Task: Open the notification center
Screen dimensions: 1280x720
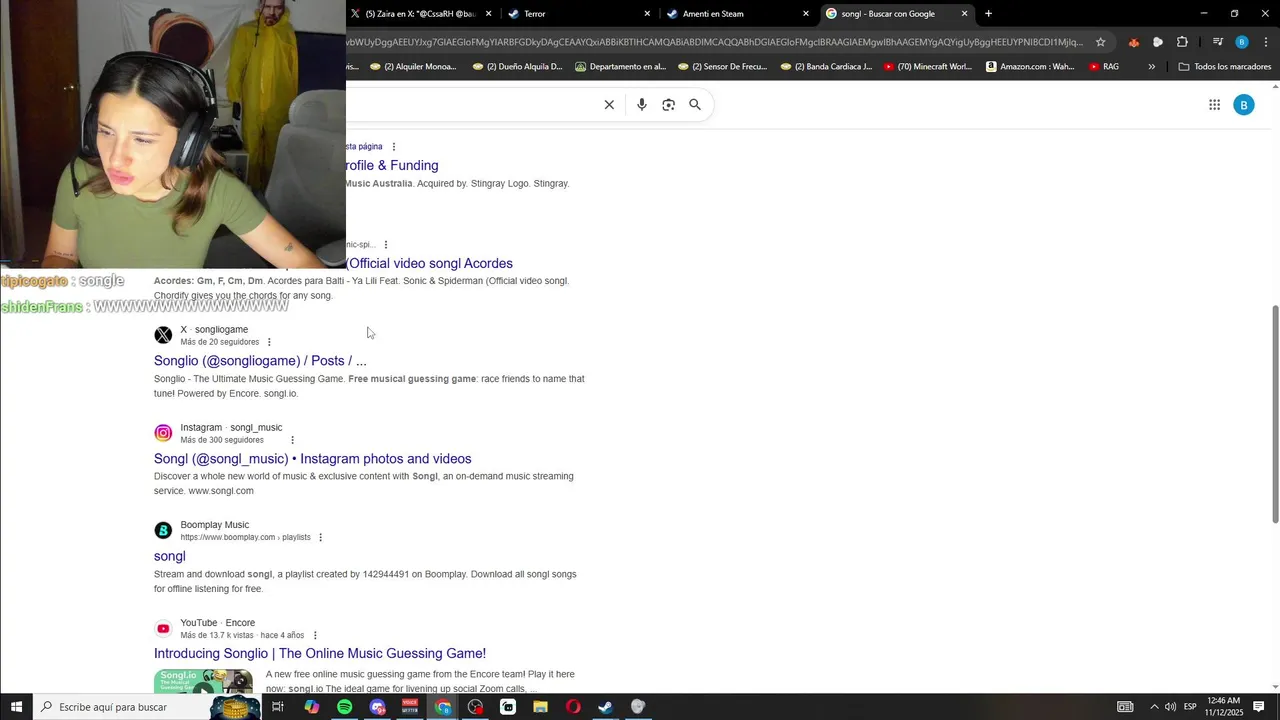Action: (1259, 707)
